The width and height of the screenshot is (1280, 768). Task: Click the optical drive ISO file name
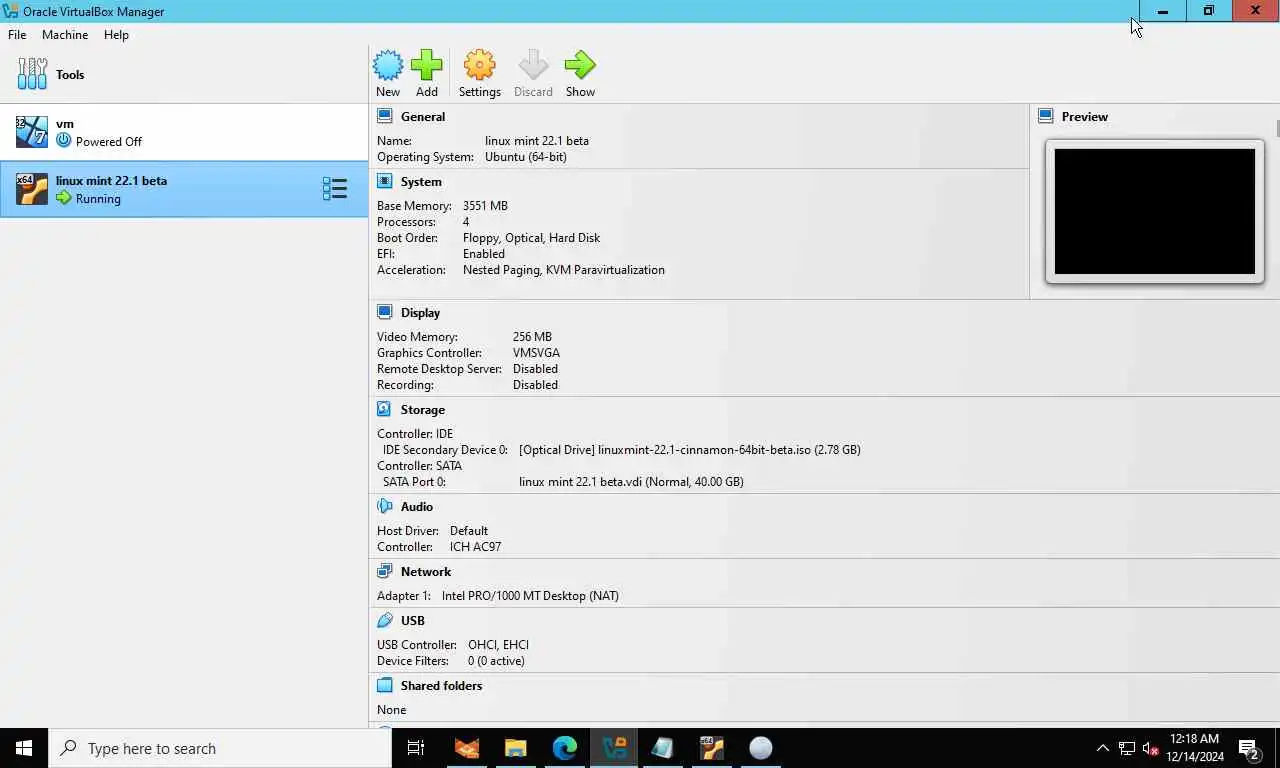click(705, 450)
